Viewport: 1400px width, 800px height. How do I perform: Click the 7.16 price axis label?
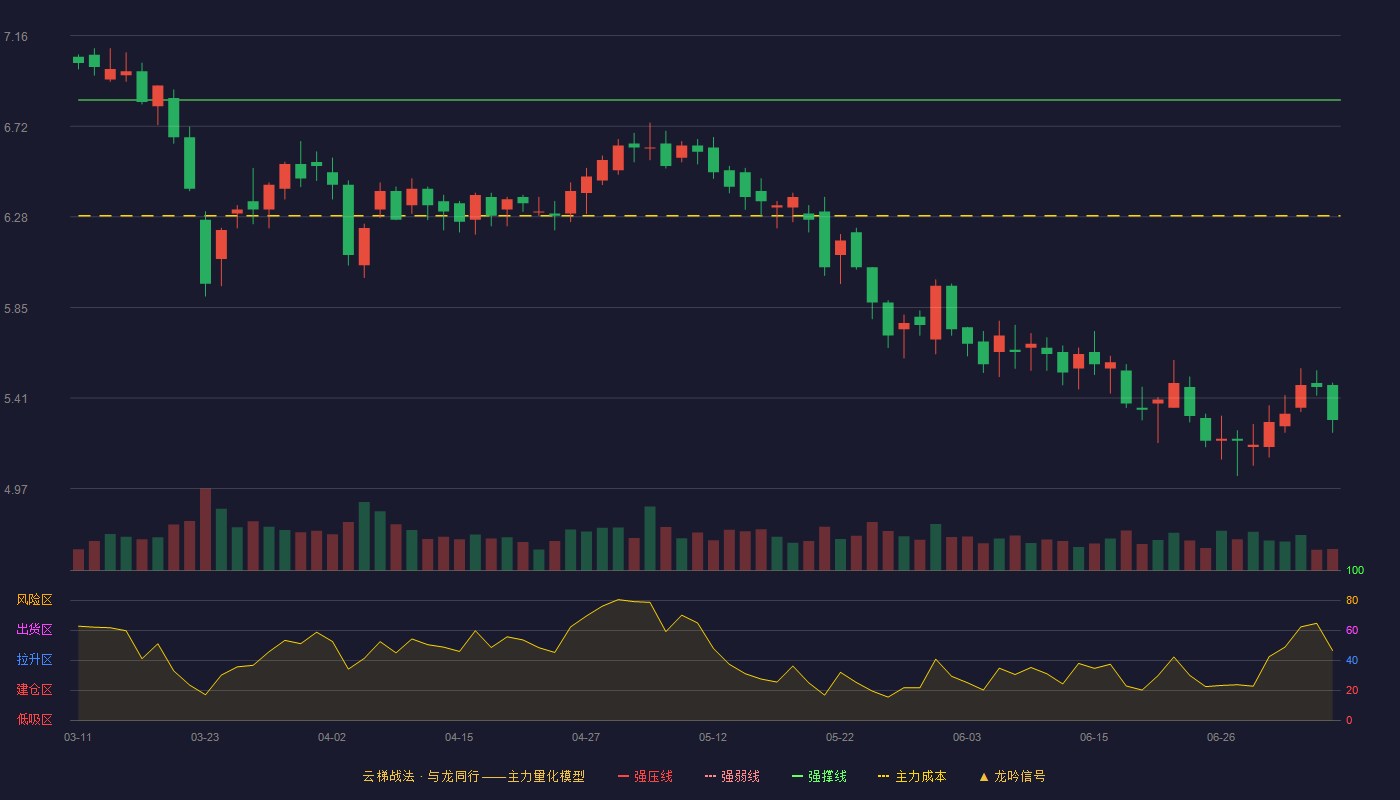16,37
